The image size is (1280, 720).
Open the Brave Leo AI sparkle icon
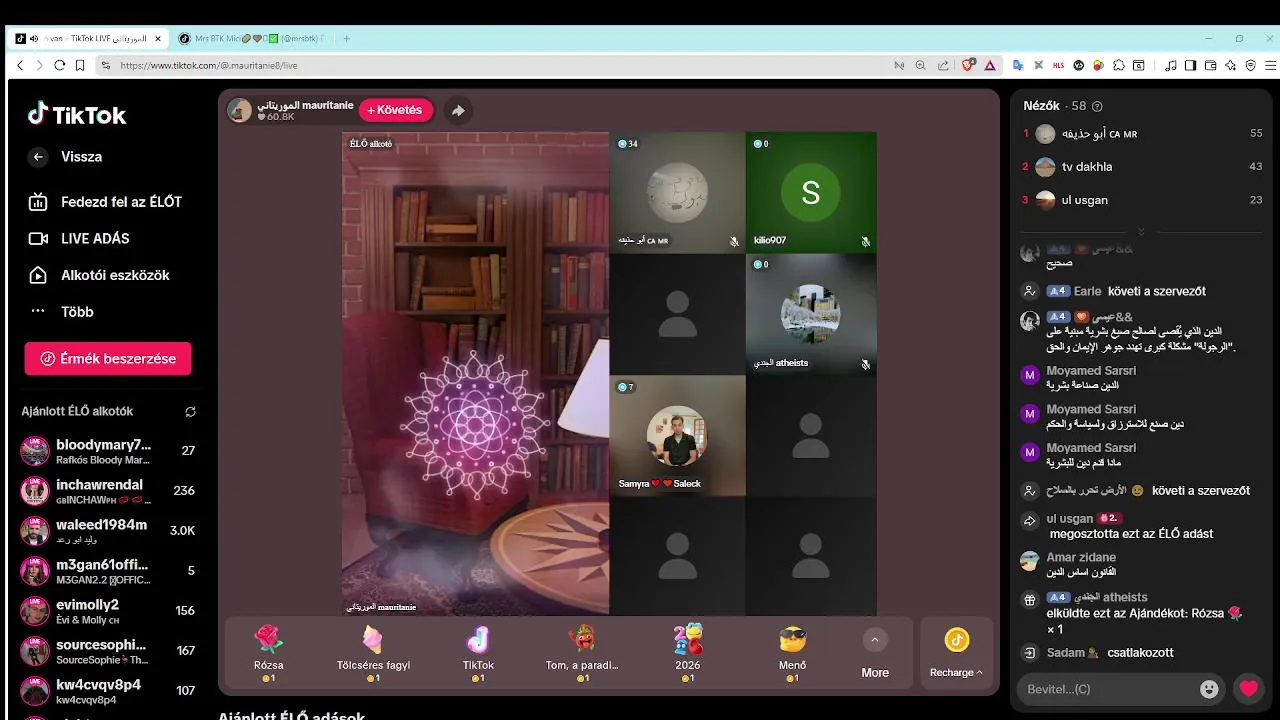click(x=1230, y=65)
